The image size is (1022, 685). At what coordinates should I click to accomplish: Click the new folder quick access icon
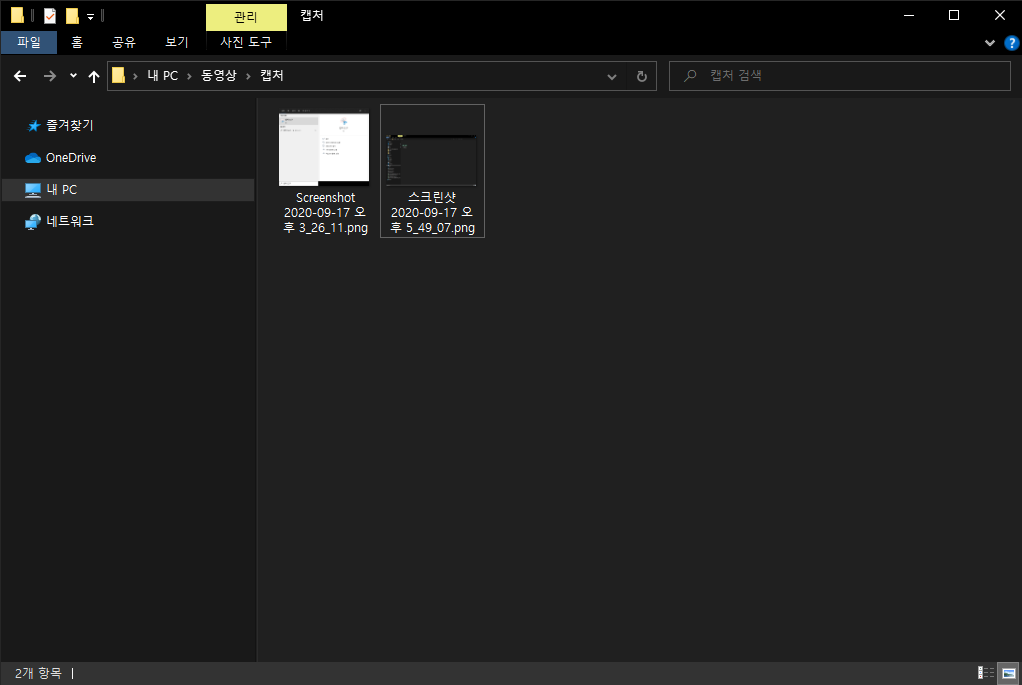click(72, 16)
